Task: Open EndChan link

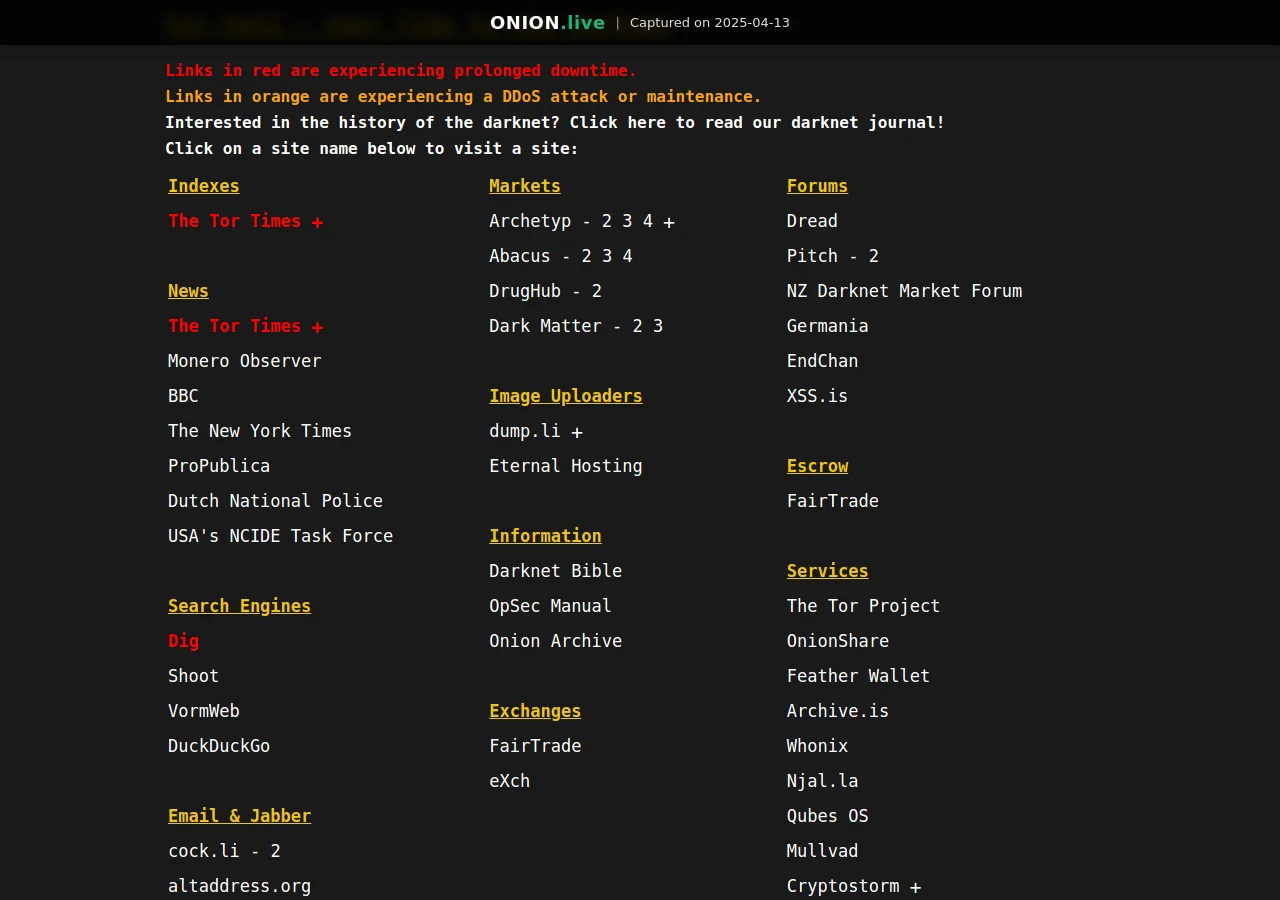Action: tap(822, 361)
